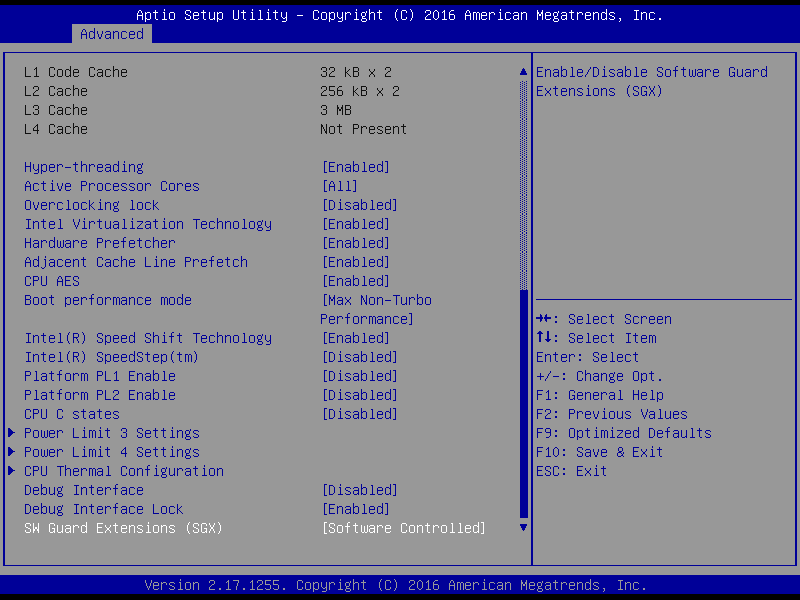800x600 pixels.
Task: Open Power Limit 3 Settings submenu
Action: [111, 433]
